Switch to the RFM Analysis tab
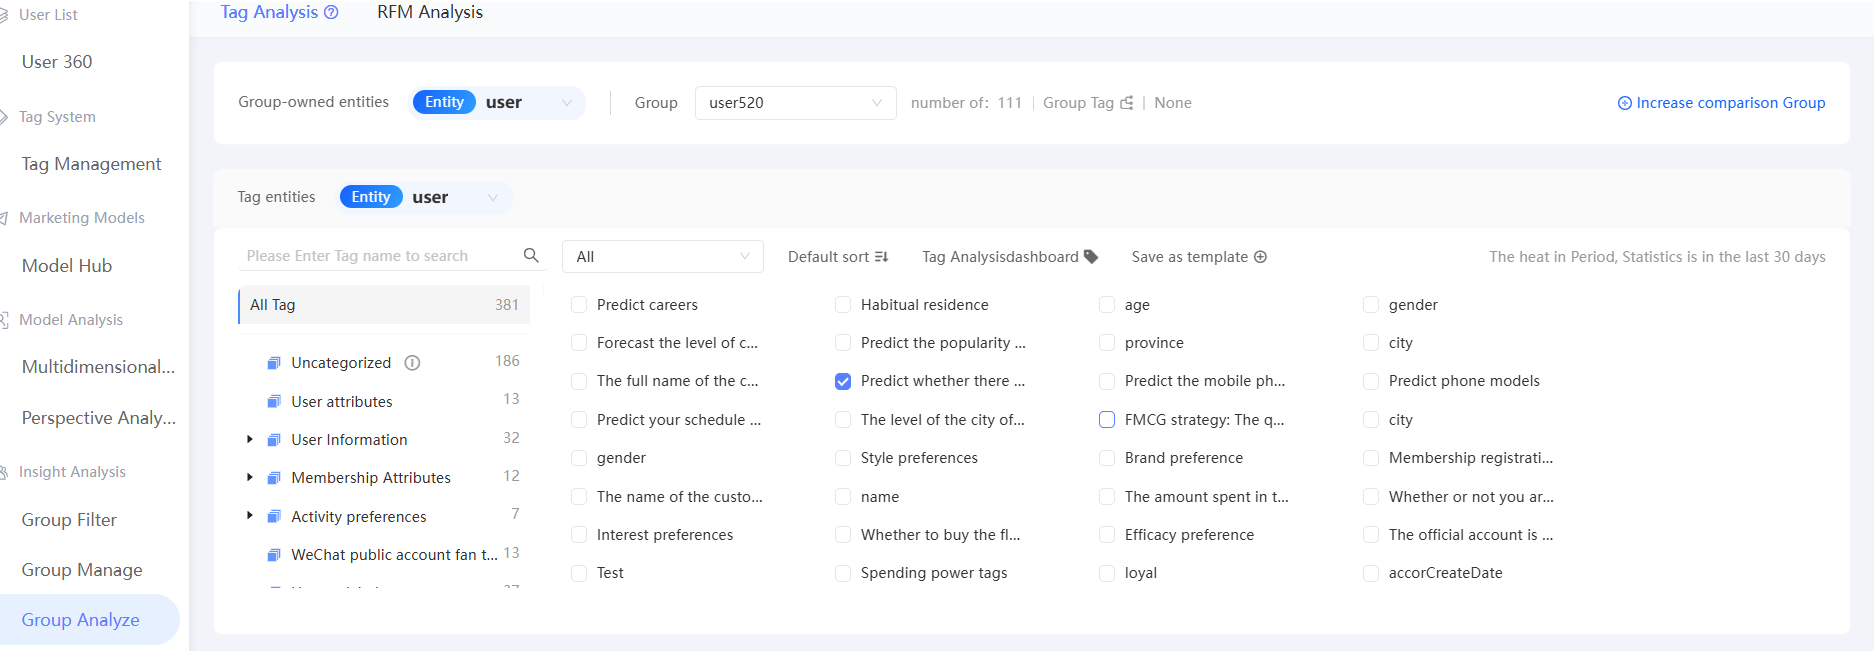1874x652 pixels. (x=430, y=12)
